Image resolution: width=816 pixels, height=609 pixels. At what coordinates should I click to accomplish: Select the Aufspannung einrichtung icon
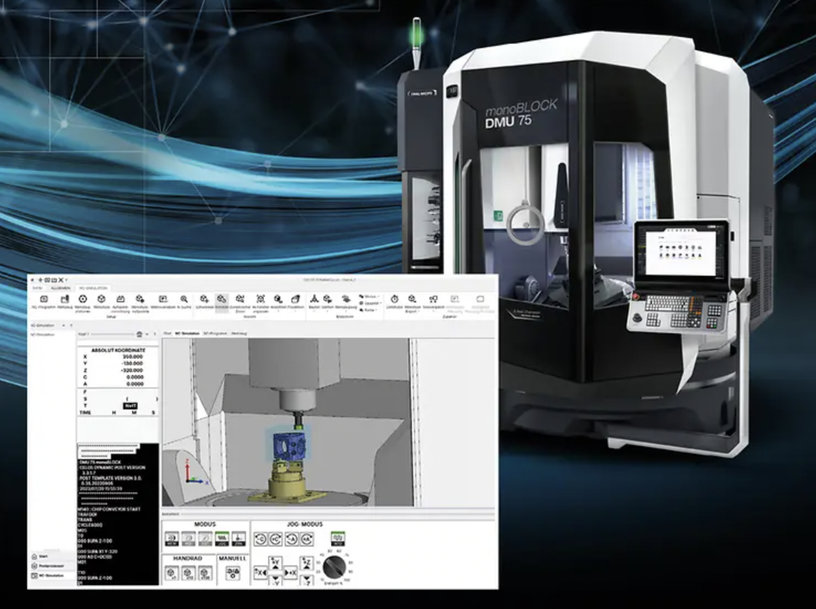121,298
